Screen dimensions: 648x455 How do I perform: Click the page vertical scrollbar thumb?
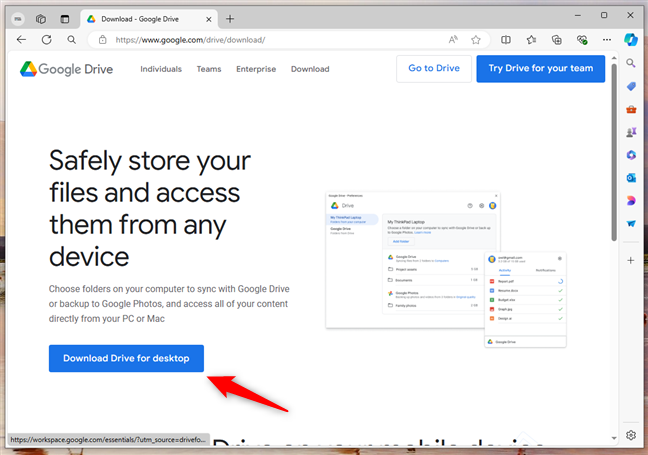coord(614,152)
